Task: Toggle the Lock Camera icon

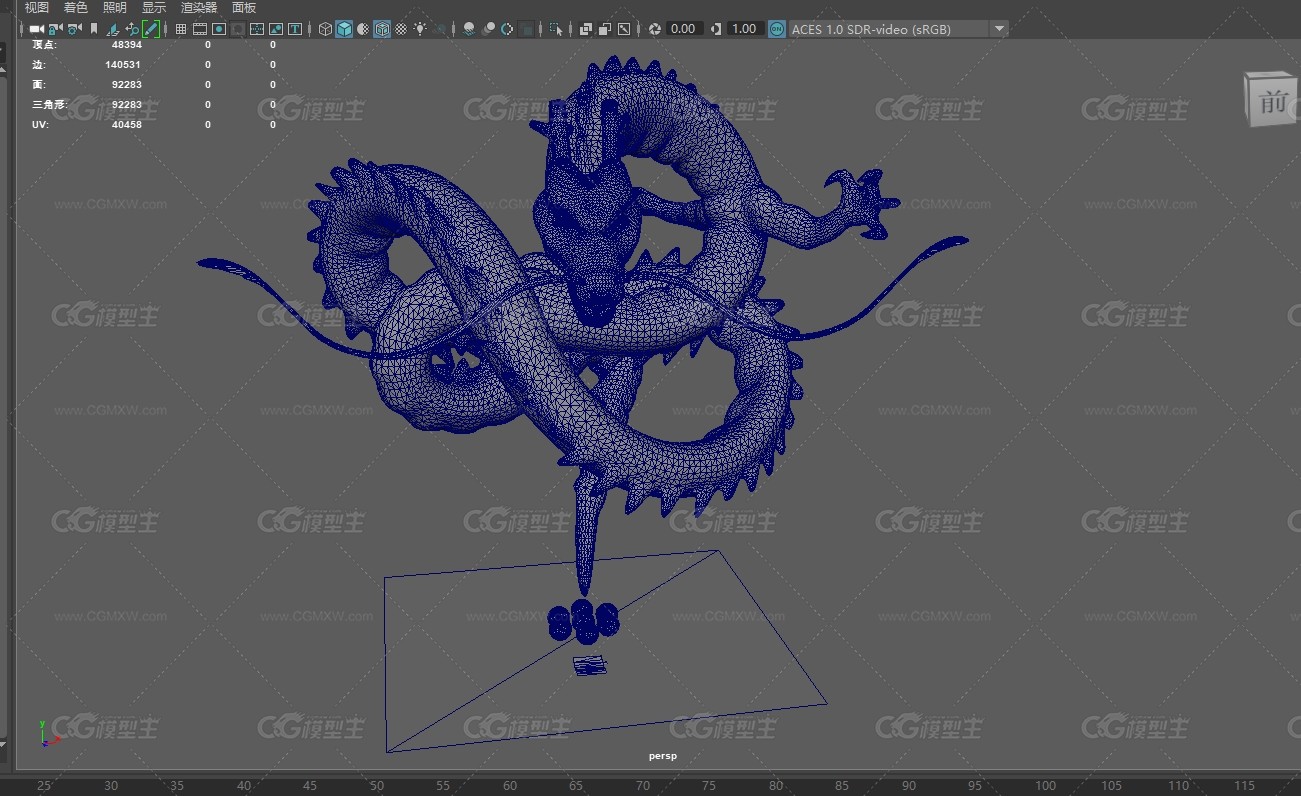Action: pos(55,29)
